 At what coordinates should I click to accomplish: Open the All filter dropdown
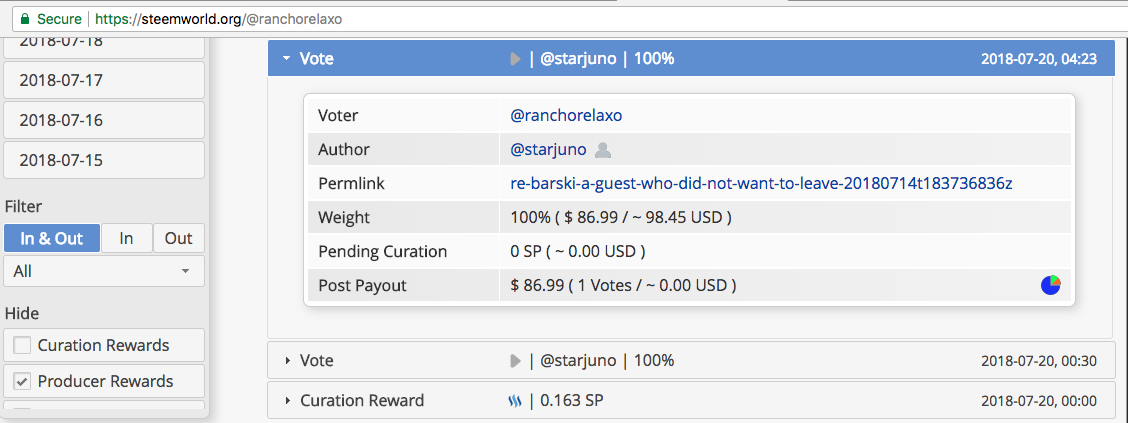coord(104,271)
